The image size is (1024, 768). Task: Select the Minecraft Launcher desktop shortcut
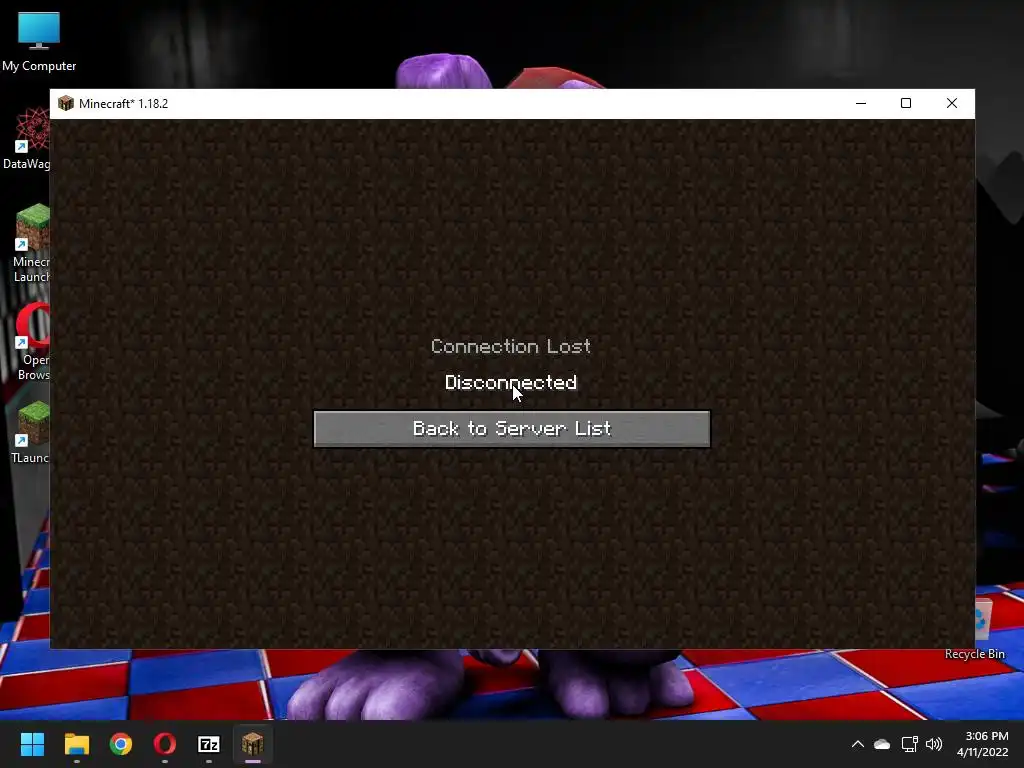pyautogui.click(x=31, y=243)
